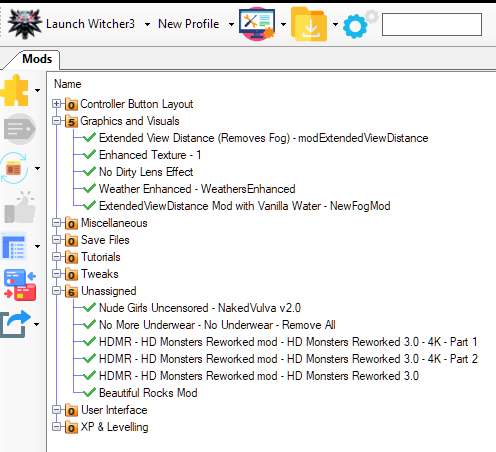
Task: Collapse the Unassigned category node
Action: click(56, 291)
